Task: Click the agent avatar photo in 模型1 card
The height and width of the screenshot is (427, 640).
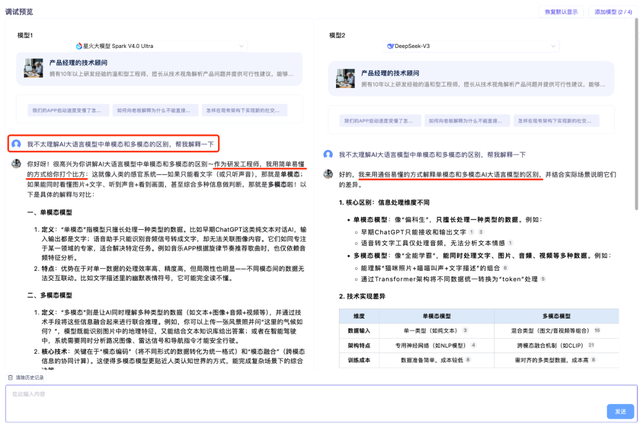Action: point(33,68)
